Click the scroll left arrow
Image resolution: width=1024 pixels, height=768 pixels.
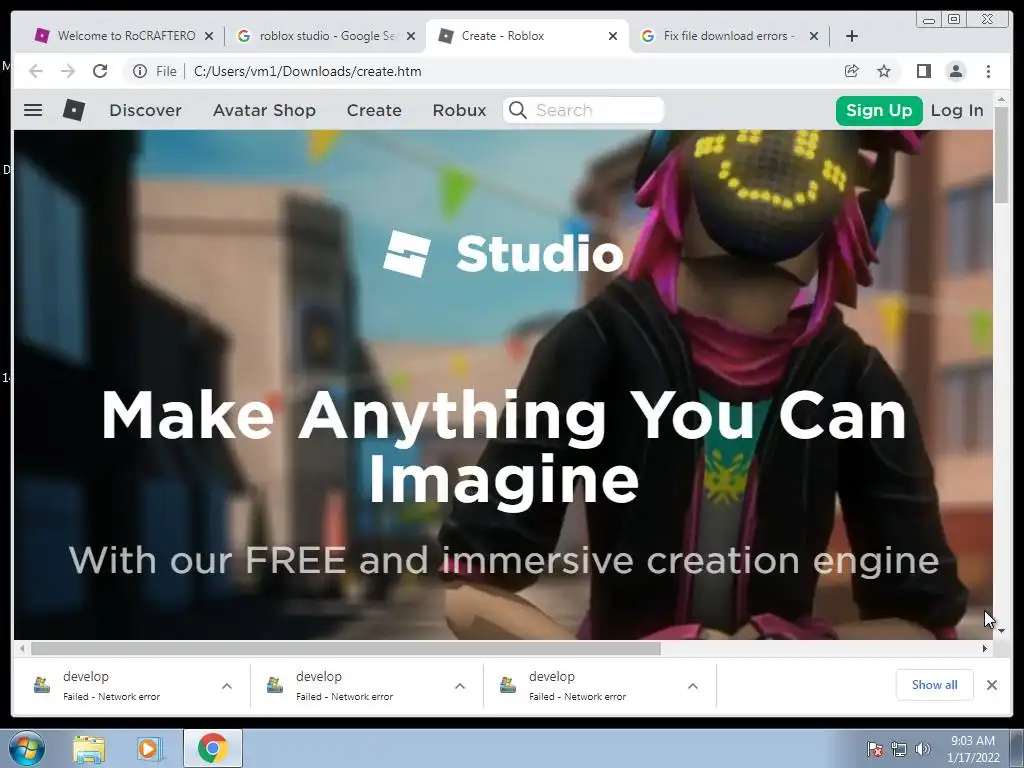[22, 648]
